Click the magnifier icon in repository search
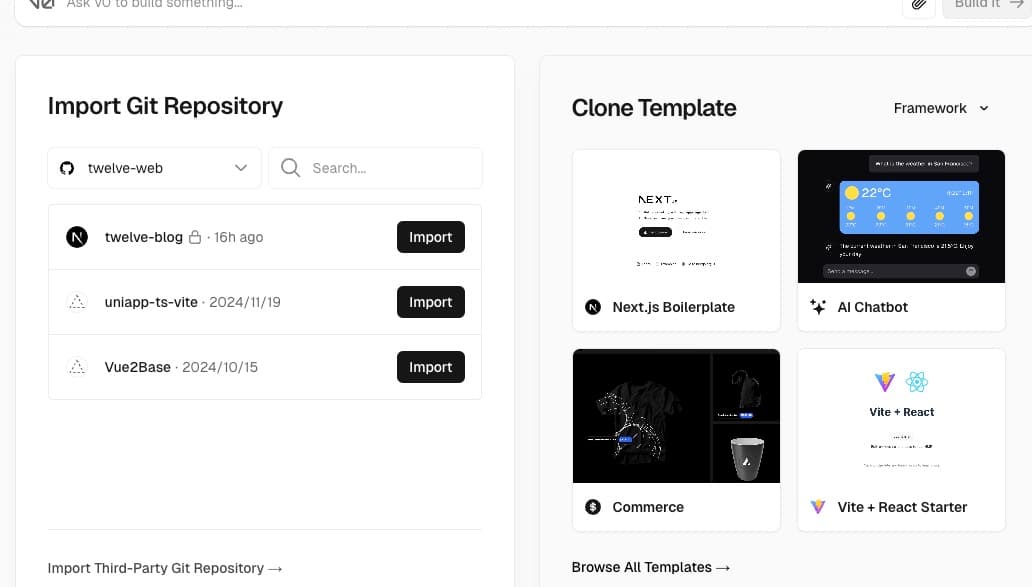Image resolution: width=1032 pixels, height=587 pixels. 290,168
